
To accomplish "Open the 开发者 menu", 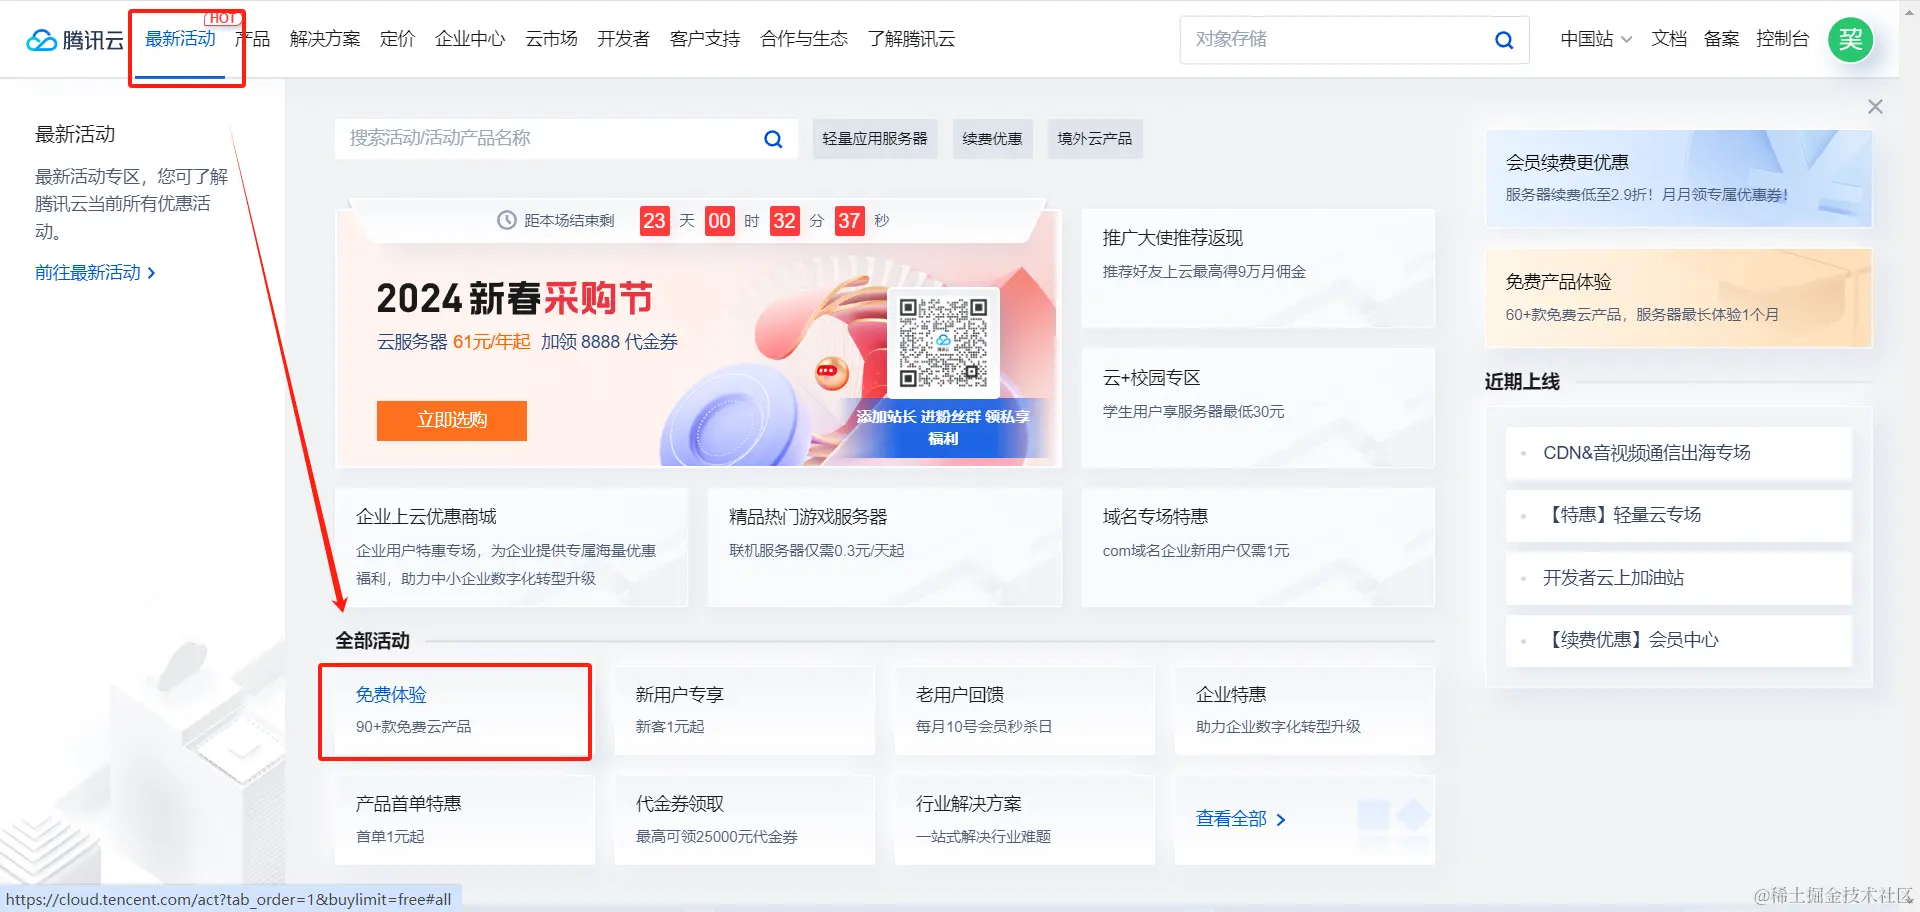I will pos(623,39).
